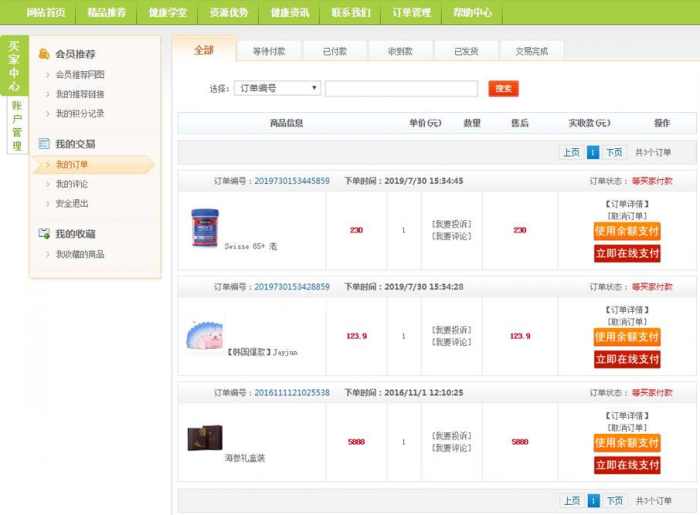
Task: Select 我的评论 in the sidebar
Action: click(72, 184)
